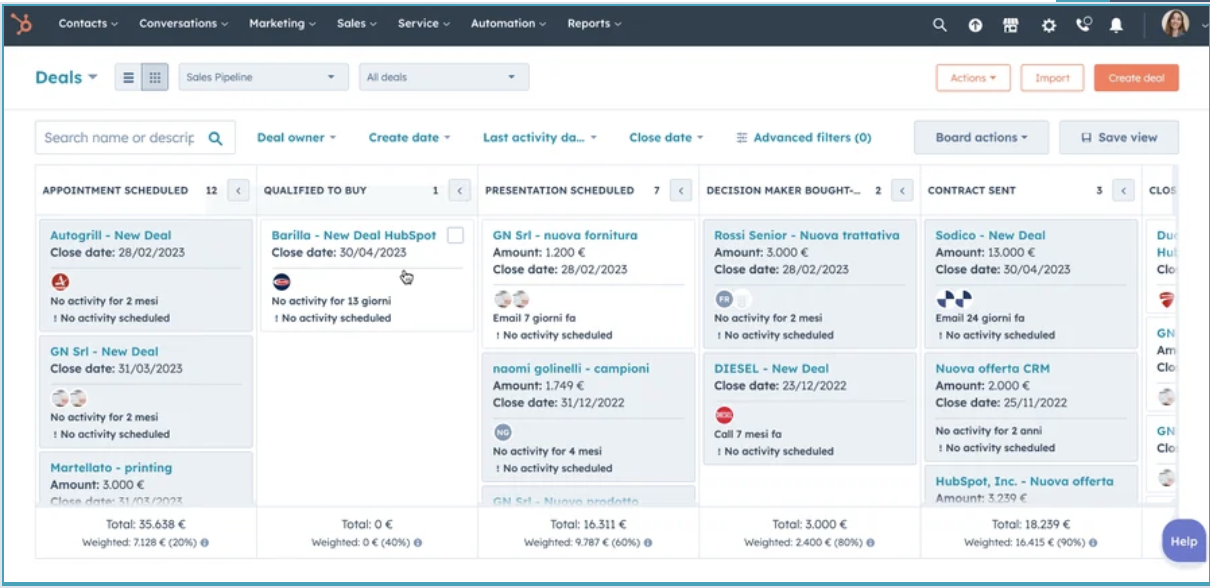Open the Close date filter
The image size is (1210, 588).
coord(666,138)
